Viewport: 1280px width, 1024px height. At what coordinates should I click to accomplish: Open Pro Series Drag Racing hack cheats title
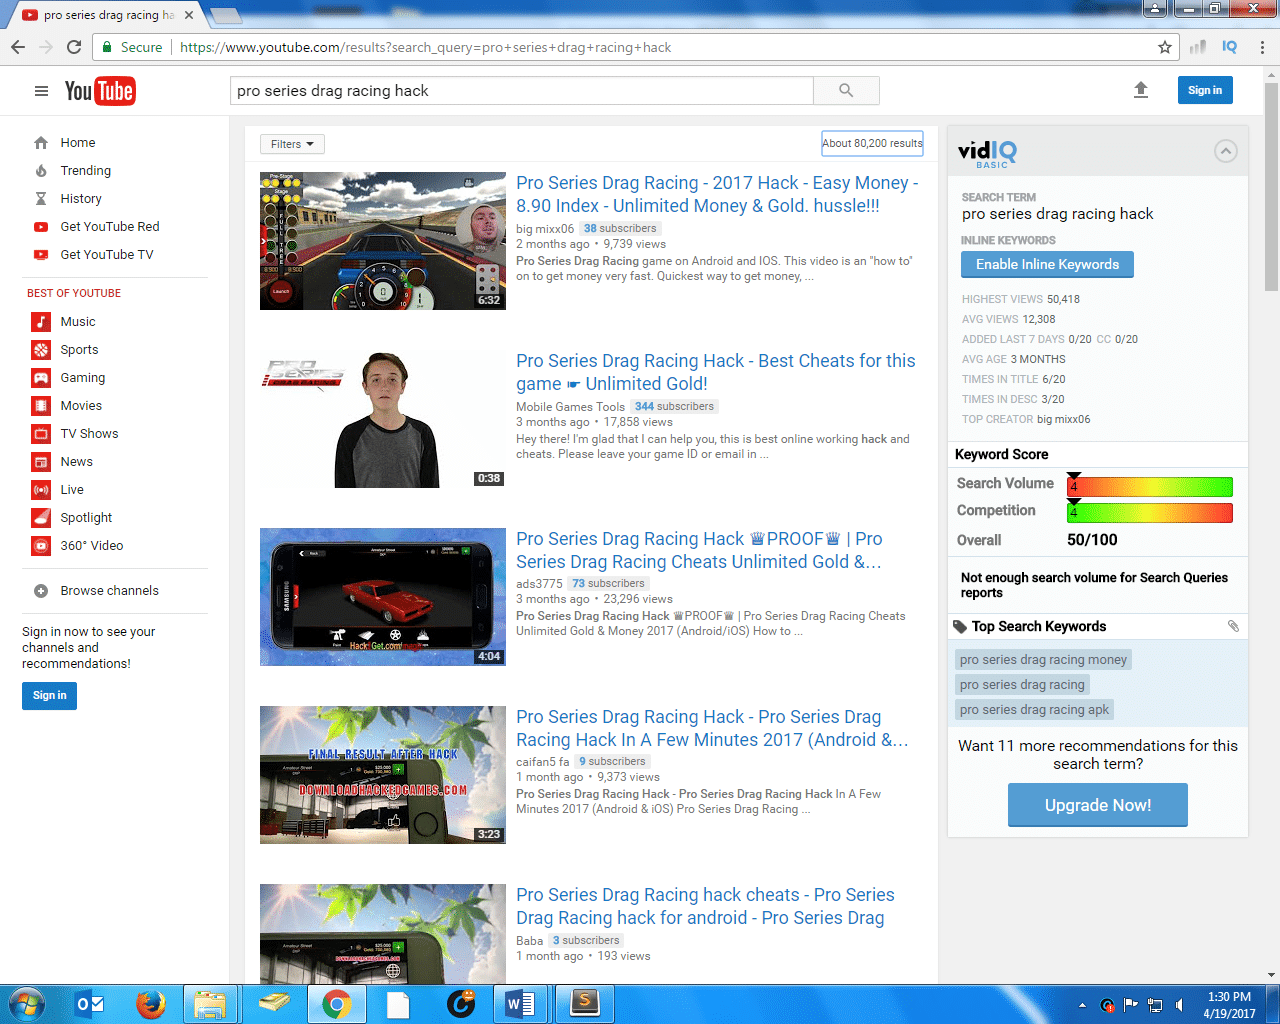705,906
